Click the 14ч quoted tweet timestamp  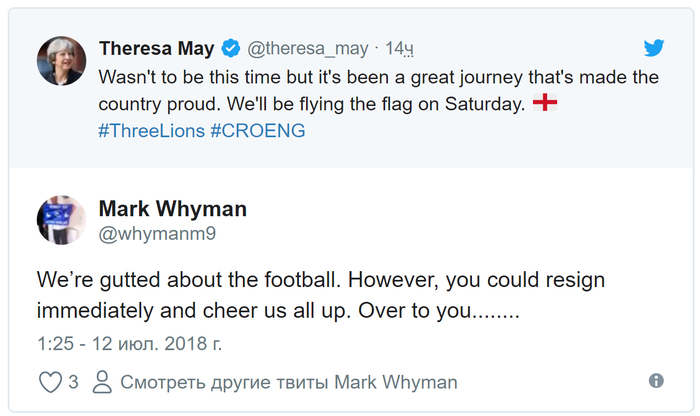coord(400,48)
